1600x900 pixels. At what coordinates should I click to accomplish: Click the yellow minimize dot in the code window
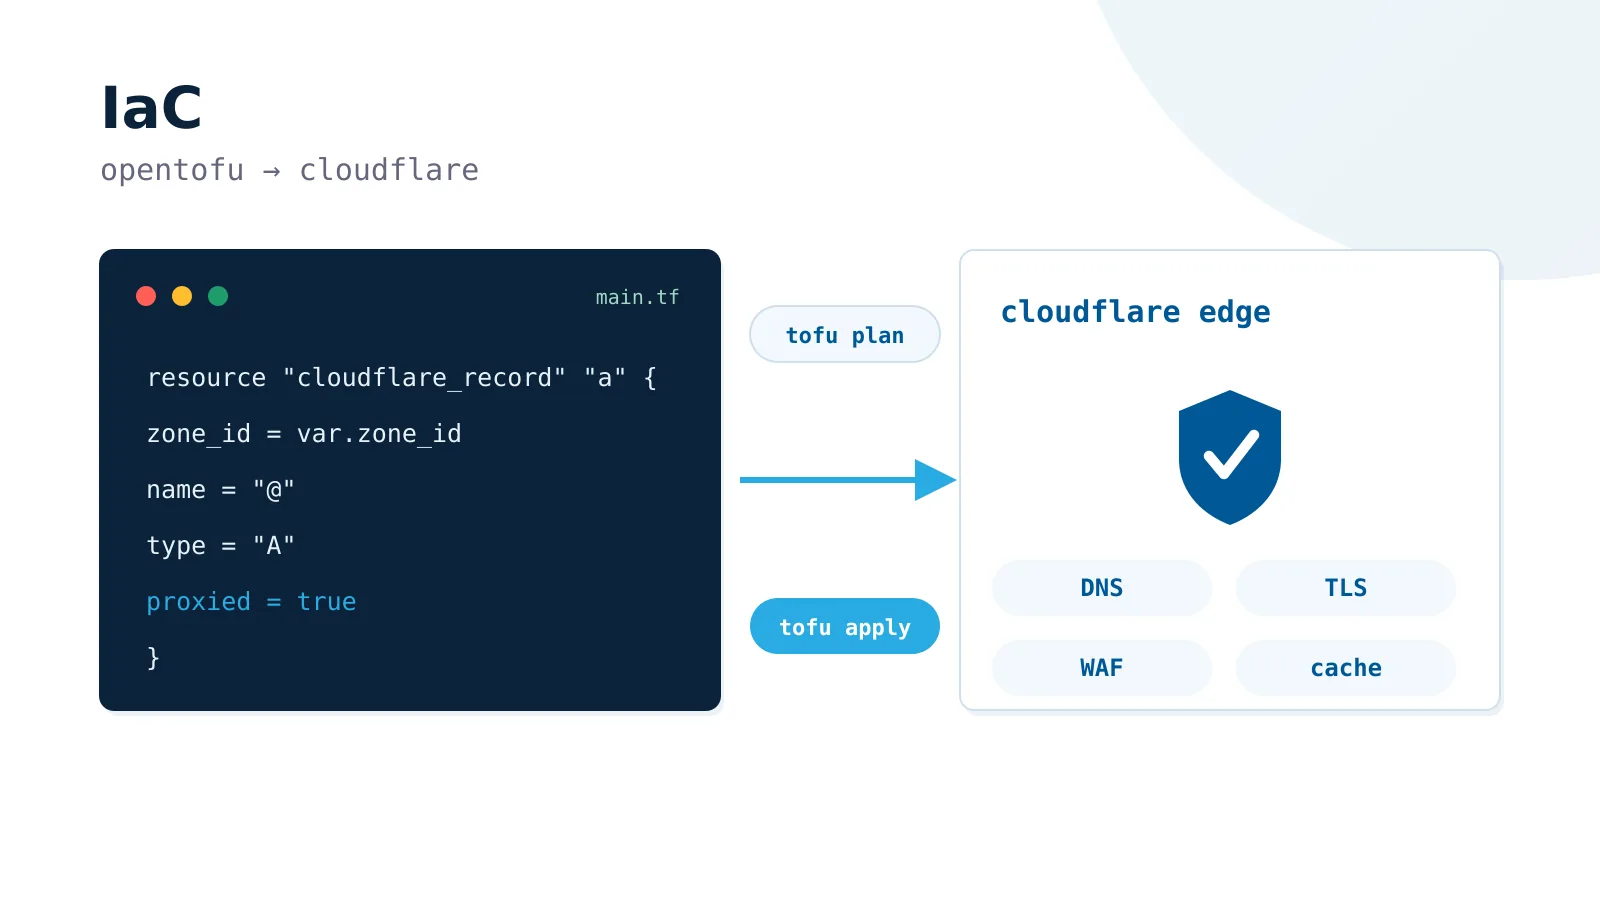[x=182, y=296]
